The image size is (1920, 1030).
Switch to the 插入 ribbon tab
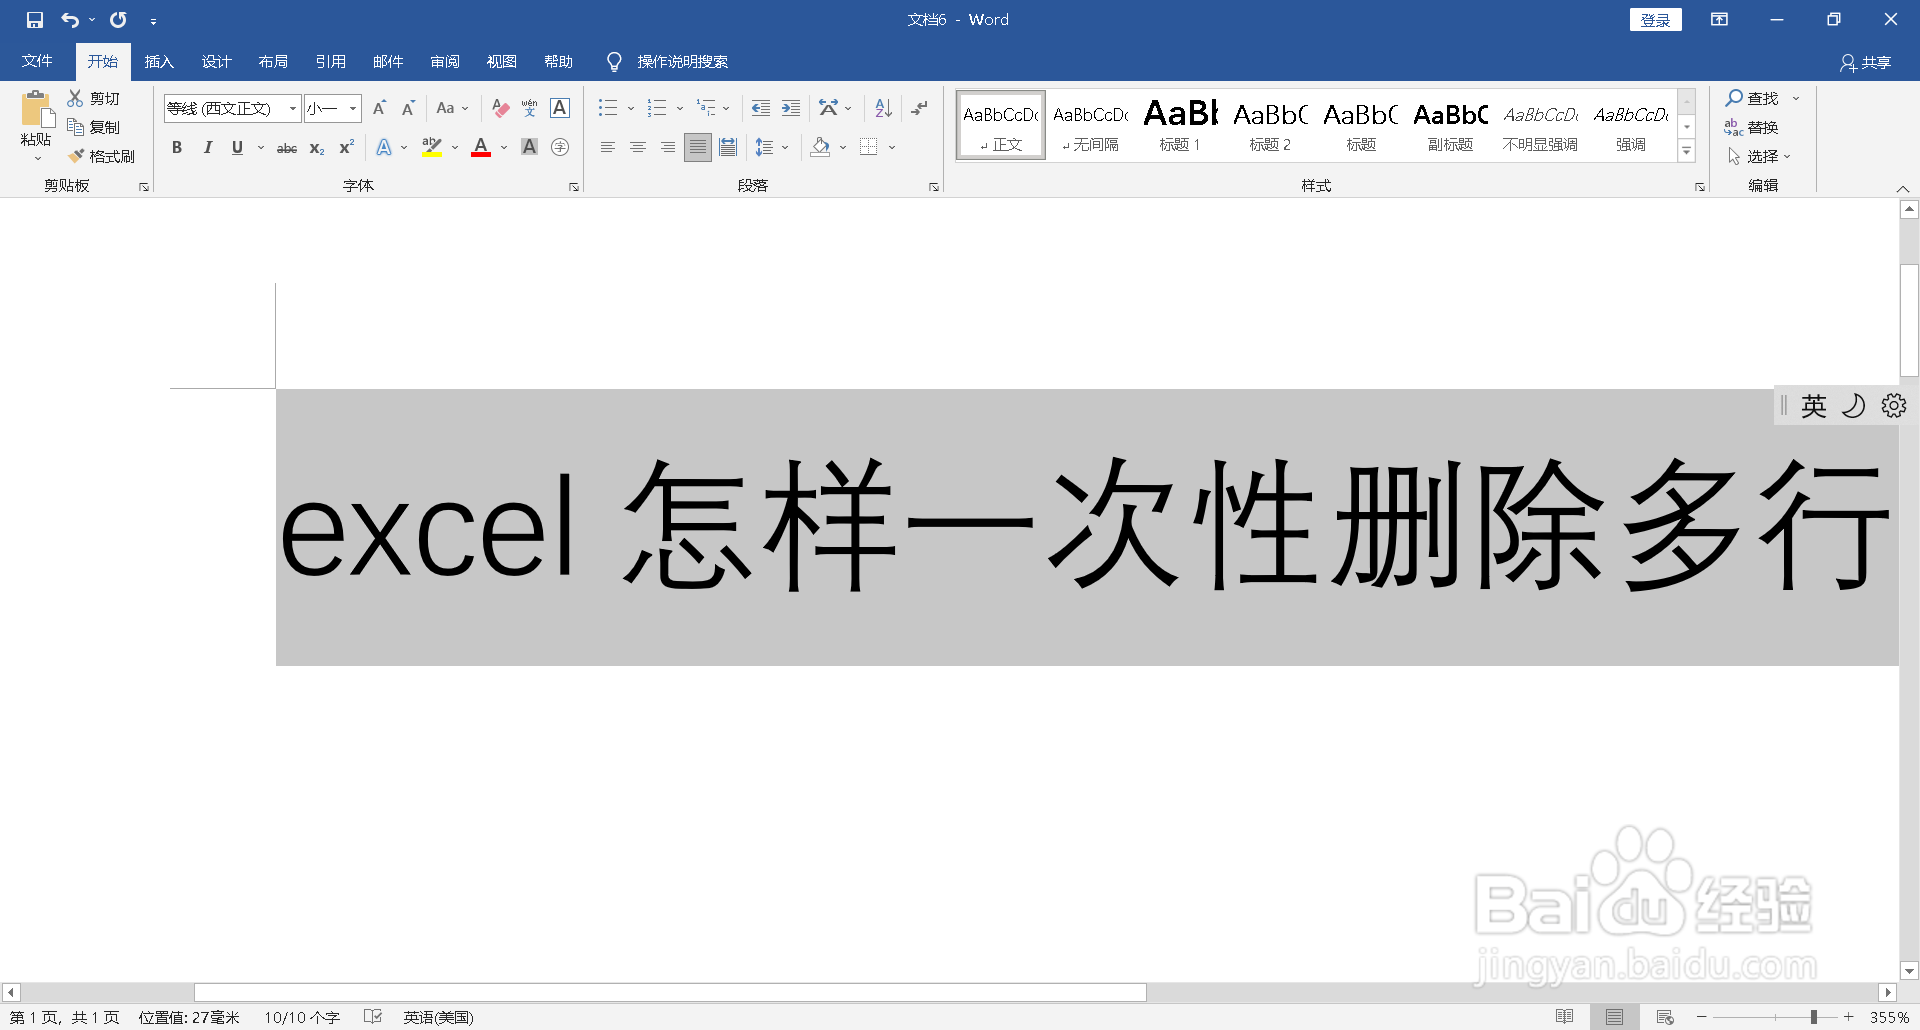[x=159, y=61]
